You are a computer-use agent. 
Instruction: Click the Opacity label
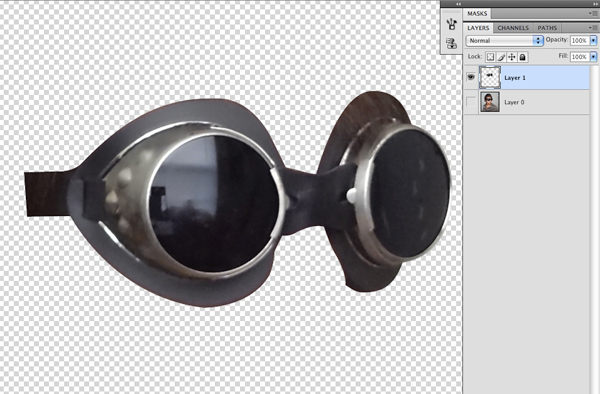click(x=557, y=40)
